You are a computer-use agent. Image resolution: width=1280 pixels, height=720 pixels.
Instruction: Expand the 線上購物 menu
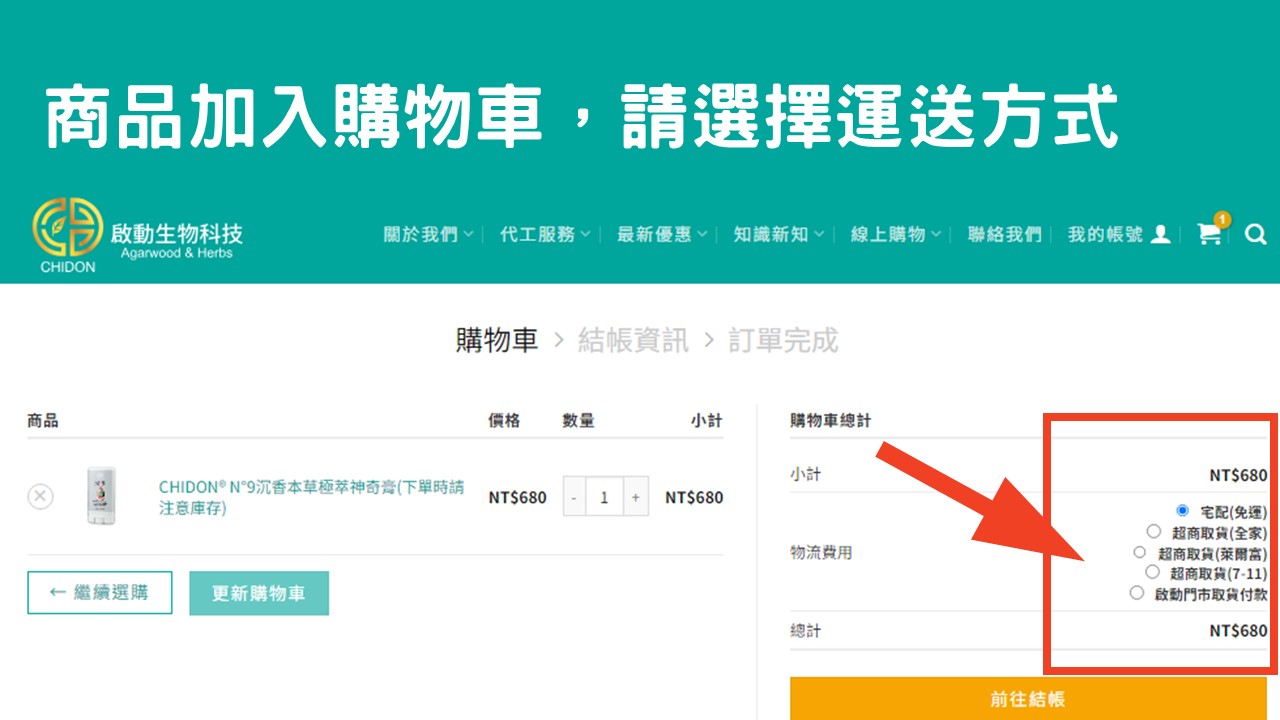pyautogui.click(x=896, y=234)
